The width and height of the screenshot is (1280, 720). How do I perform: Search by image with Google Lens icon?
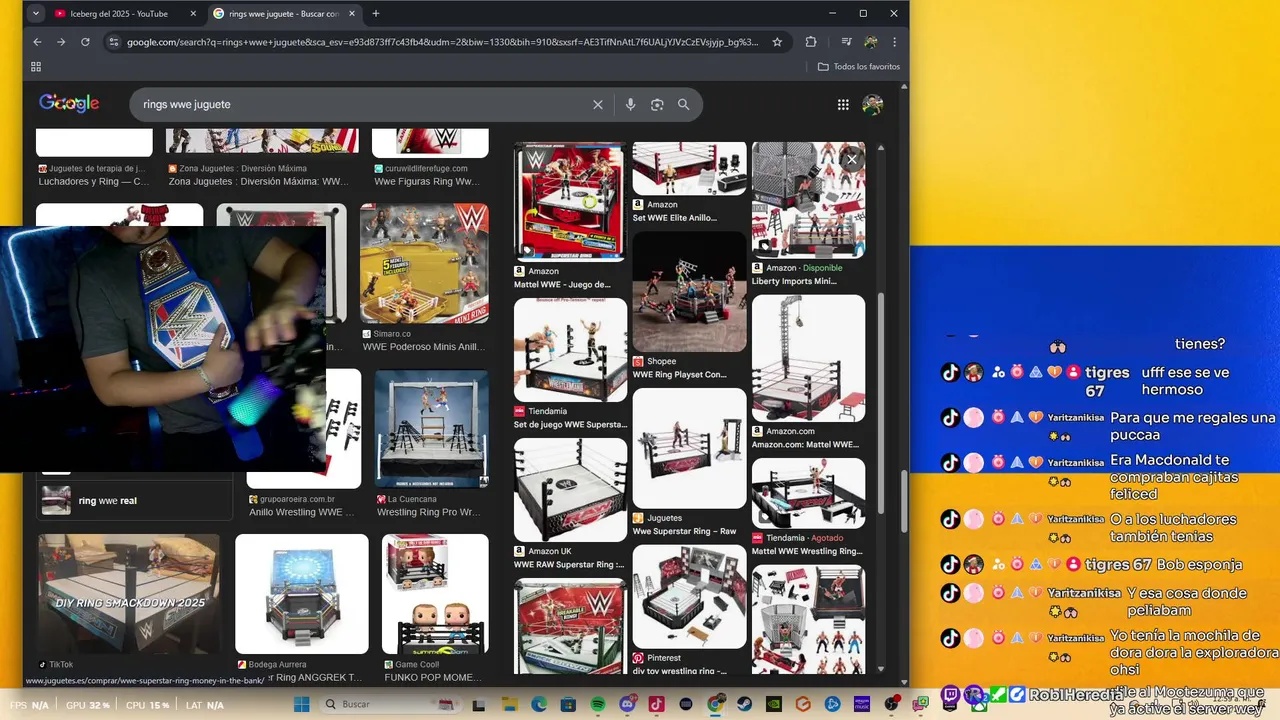tap(657, 104)
